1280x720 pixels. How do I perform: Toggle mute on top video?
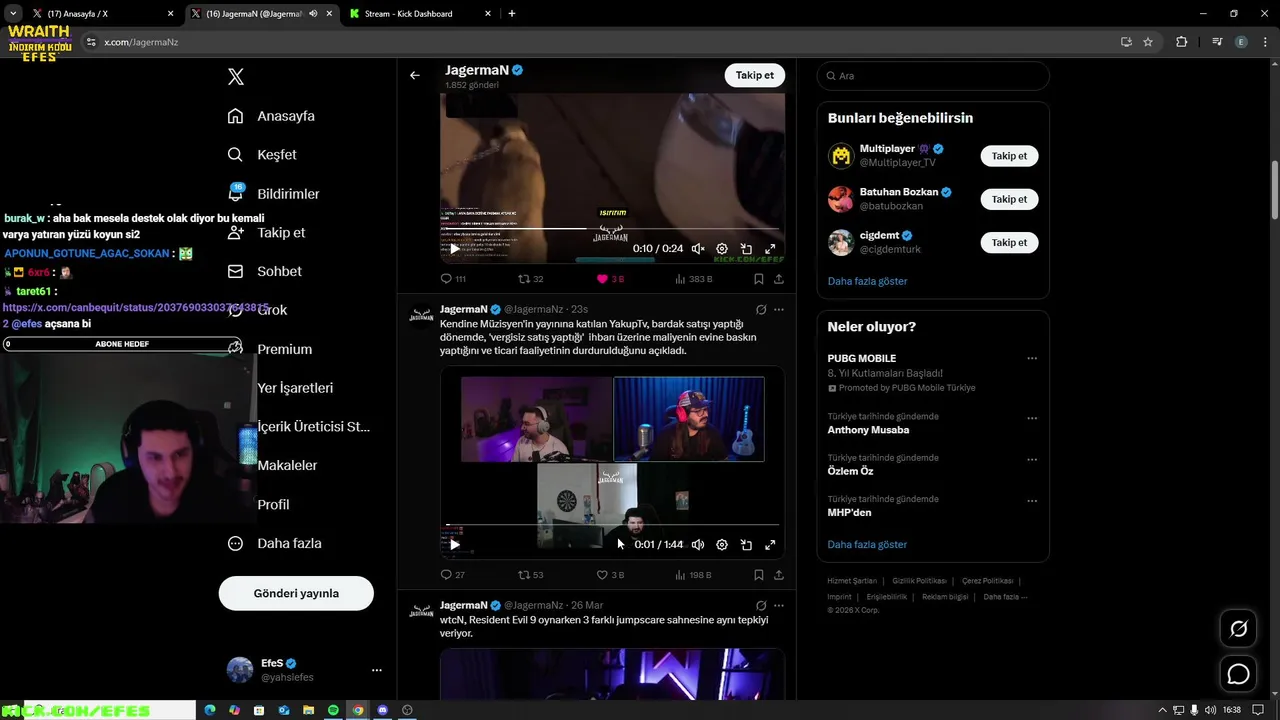(698, 249)
